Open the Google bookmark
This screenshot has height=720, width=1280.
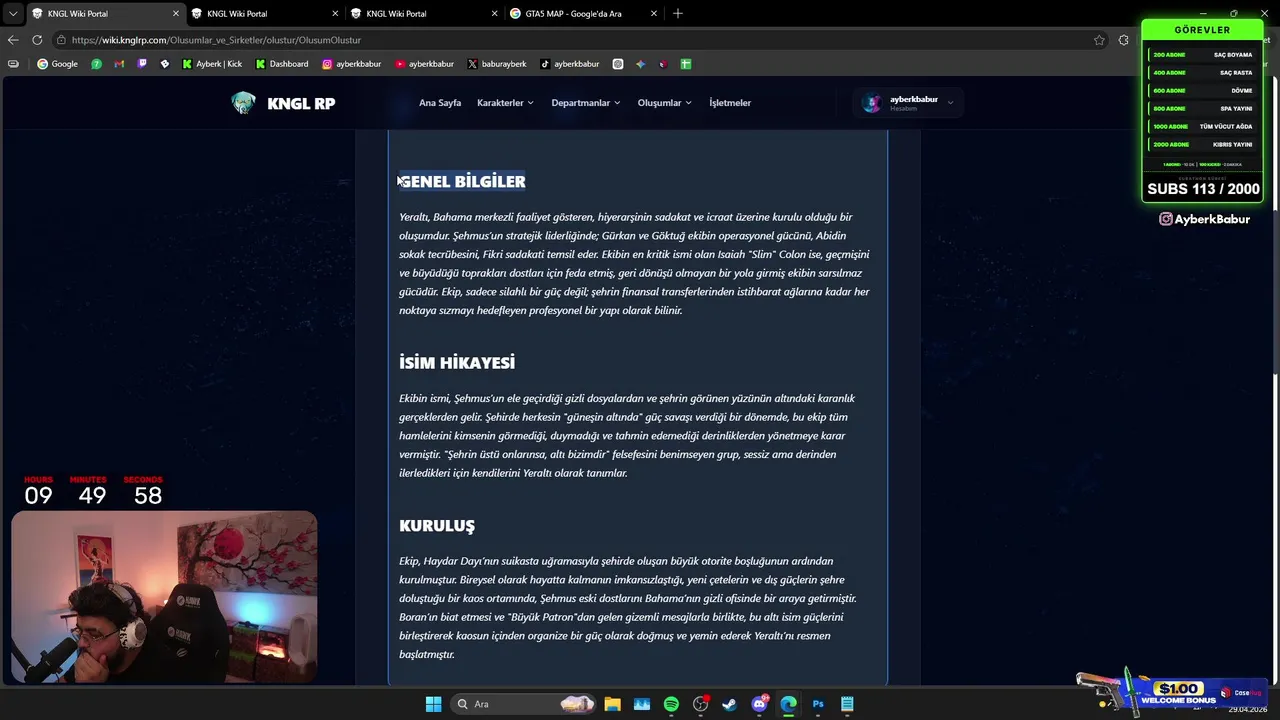pyautogui.click(x=57, y=64)
